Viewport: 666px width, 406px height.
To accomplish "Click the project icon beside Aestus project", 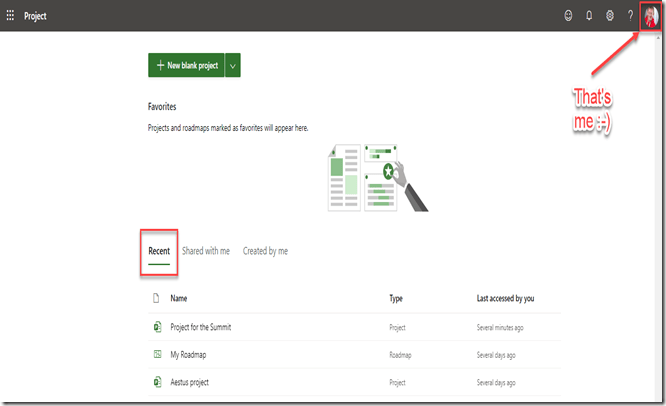I will pos(157,382).
